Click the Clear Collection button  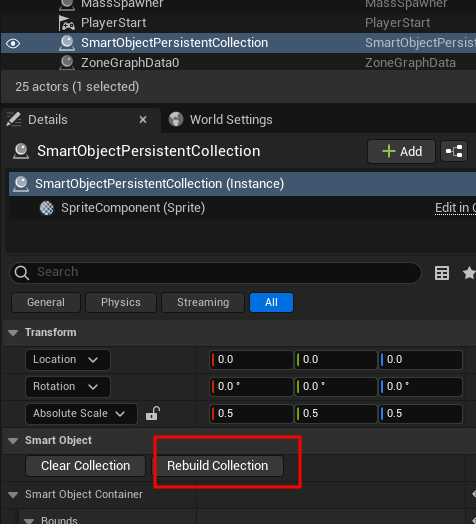tap(86, 466)
